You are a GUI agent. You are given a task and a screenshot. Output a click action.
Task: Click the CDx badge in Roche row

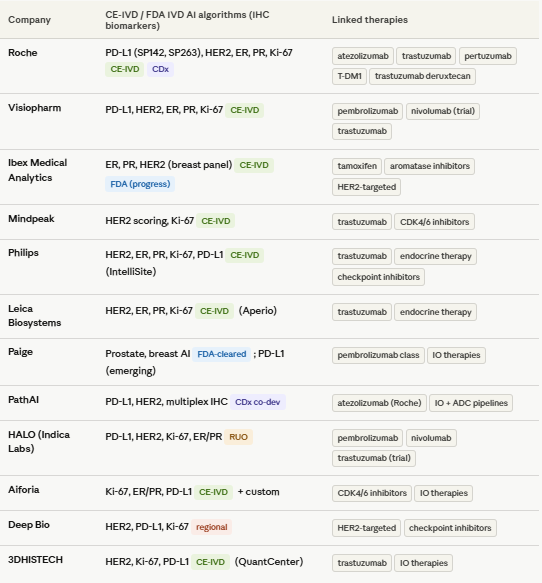point(160,69)
